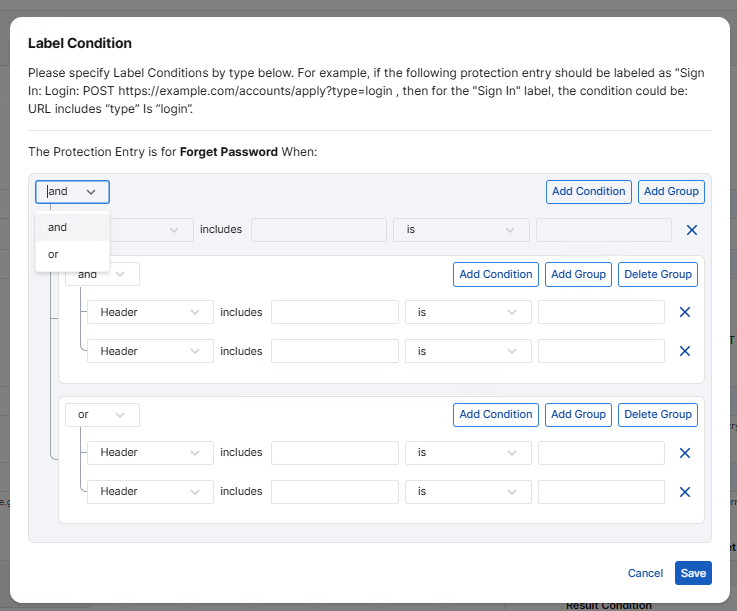Image resolution: width=737 pixels, height=611 pixels.
Task: Choose 'and' option in the open dropdown
Action: point(57,227)
